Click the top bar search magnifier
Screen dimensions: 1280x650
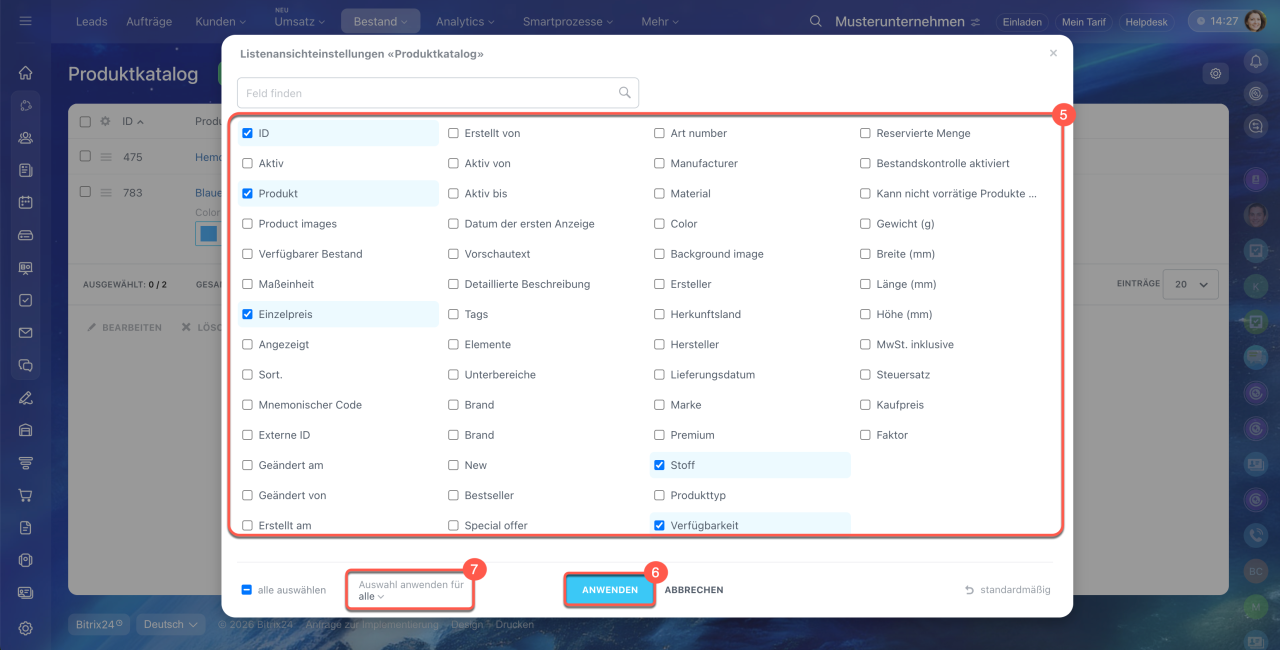(816, 21)
